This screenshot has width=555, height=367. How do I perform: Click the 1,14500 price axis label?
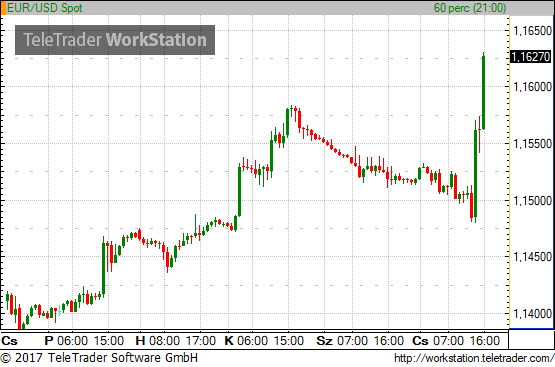pyautogui.click(x=532, y=257)
